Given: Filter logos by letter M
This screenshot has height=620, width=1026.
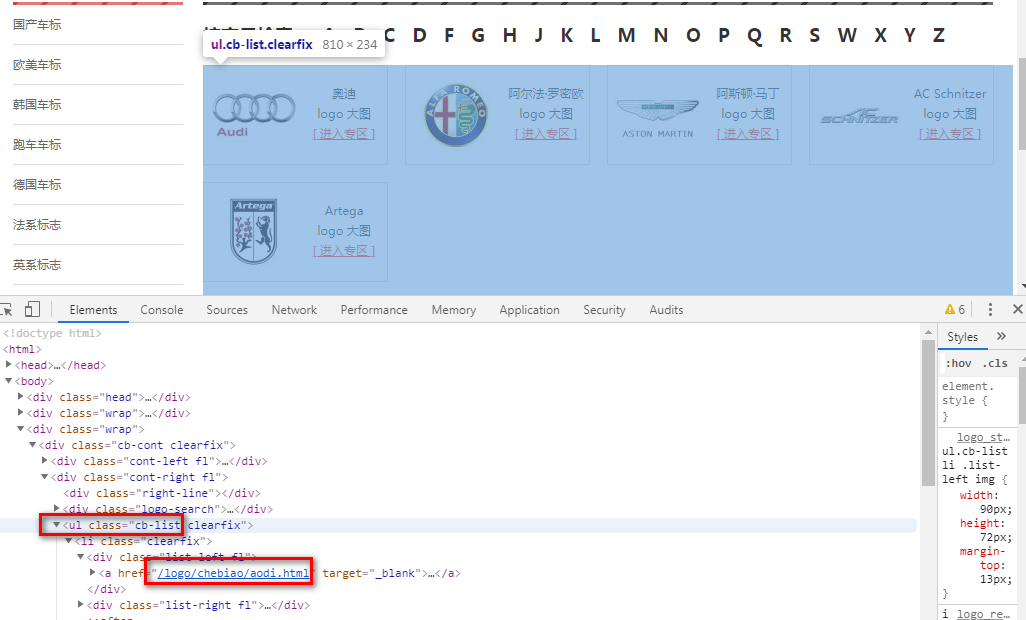Looking at the screenshot, I should coord(626,35).
